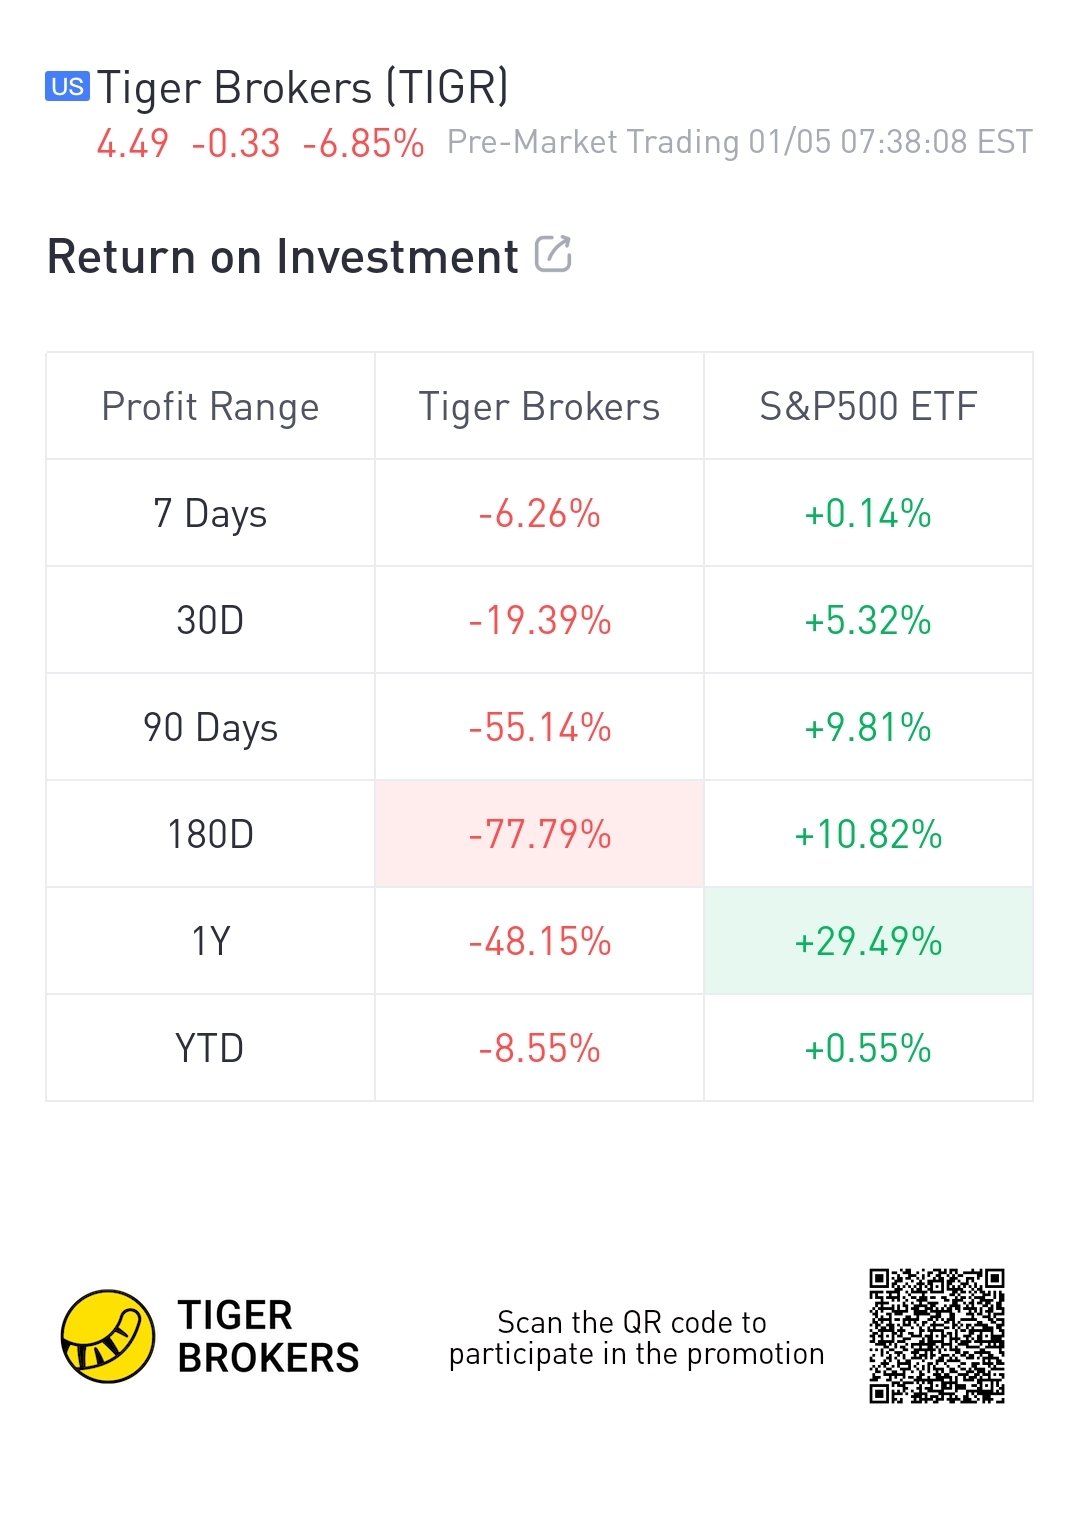1080x1527 pixels.
Task: Click the Return on Investment heading
Action: click(x=283, y=257)
